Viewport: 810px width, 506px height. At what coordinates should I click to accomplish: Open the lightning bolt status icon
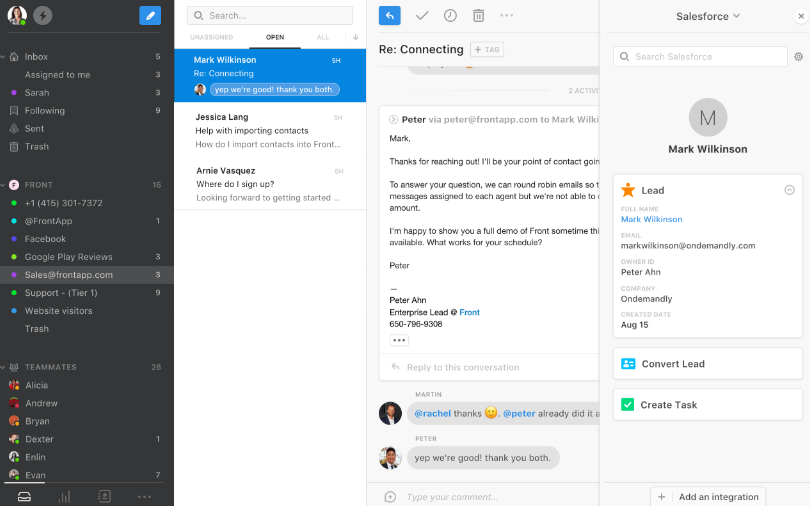42,15
